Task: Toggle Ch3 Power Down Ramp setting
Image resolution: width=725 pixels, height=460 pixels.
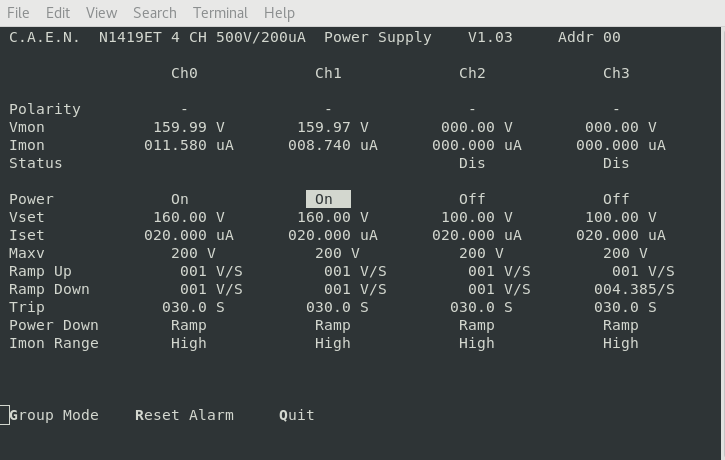Action: 621,325
